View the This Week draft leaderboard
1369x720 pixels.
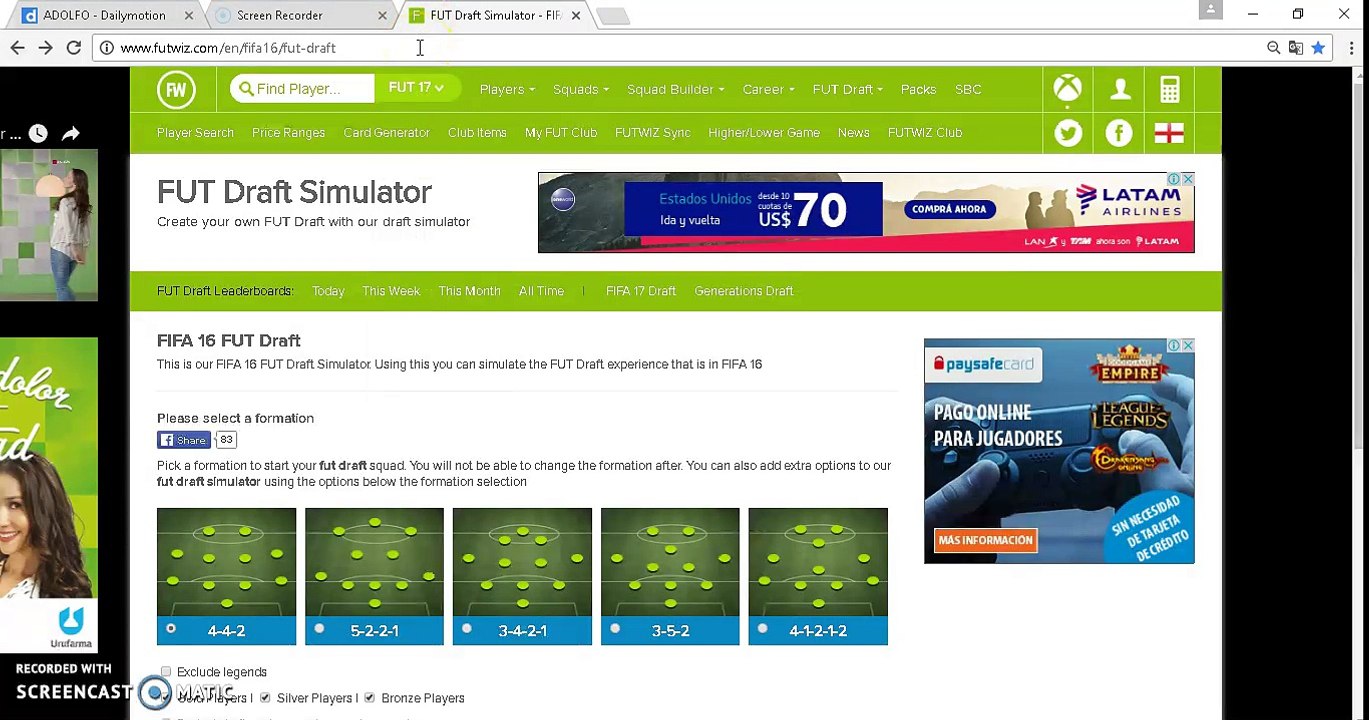click(391, 291)
